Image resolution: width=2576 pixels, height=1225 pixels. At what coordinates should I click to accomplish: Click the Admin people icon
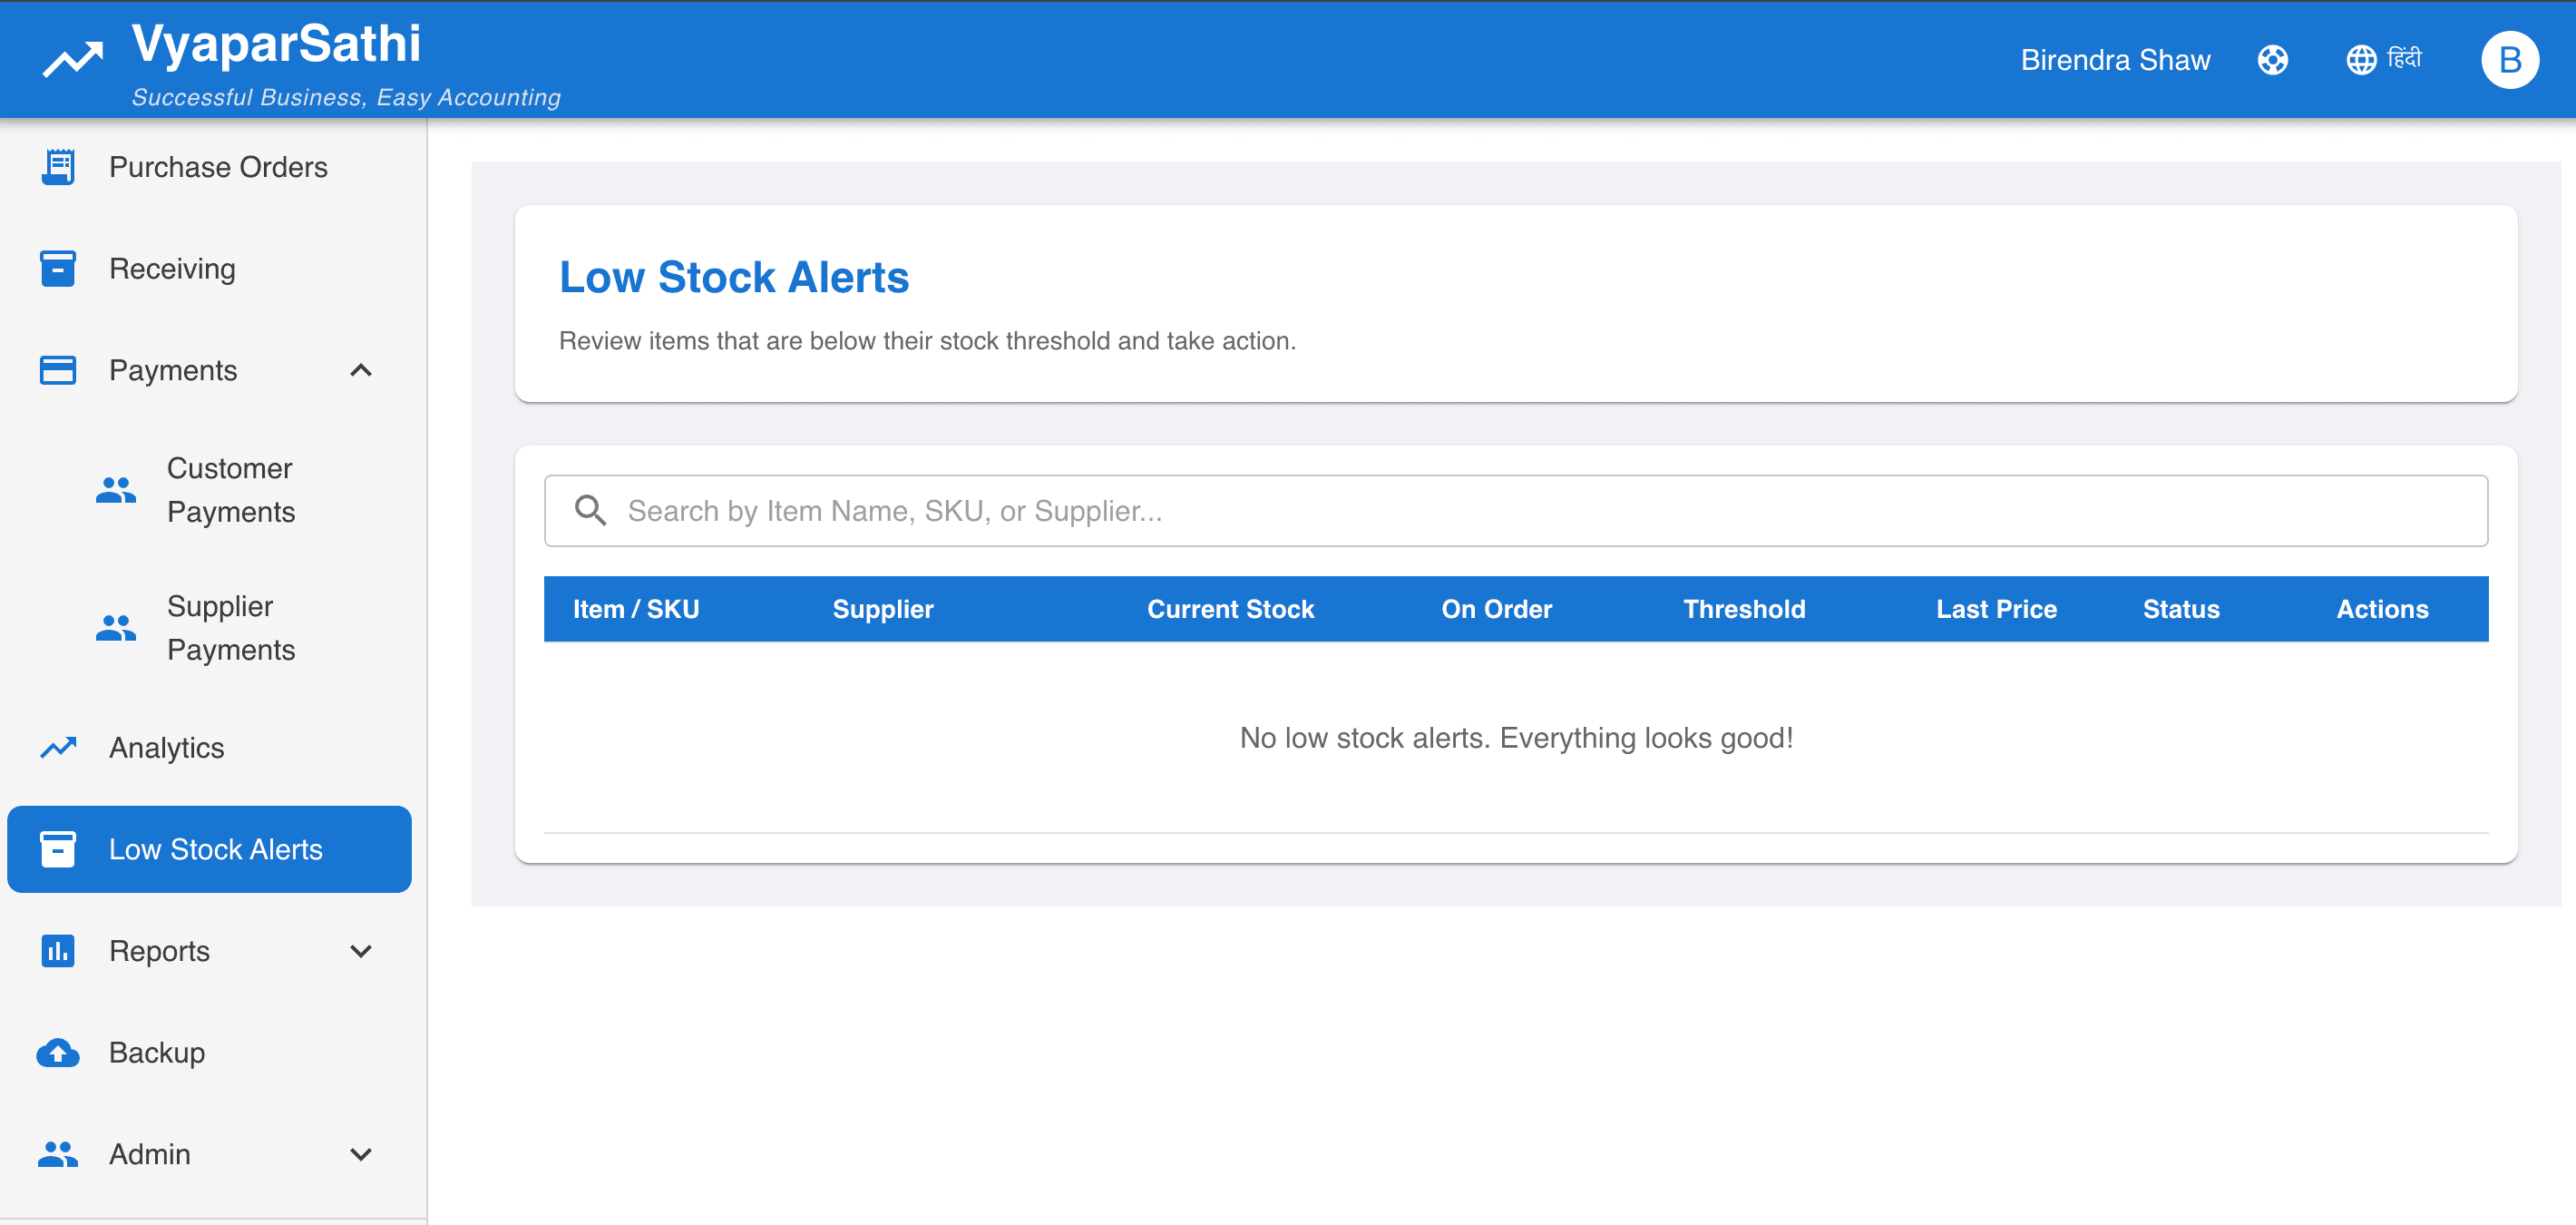pos(58,1154)
